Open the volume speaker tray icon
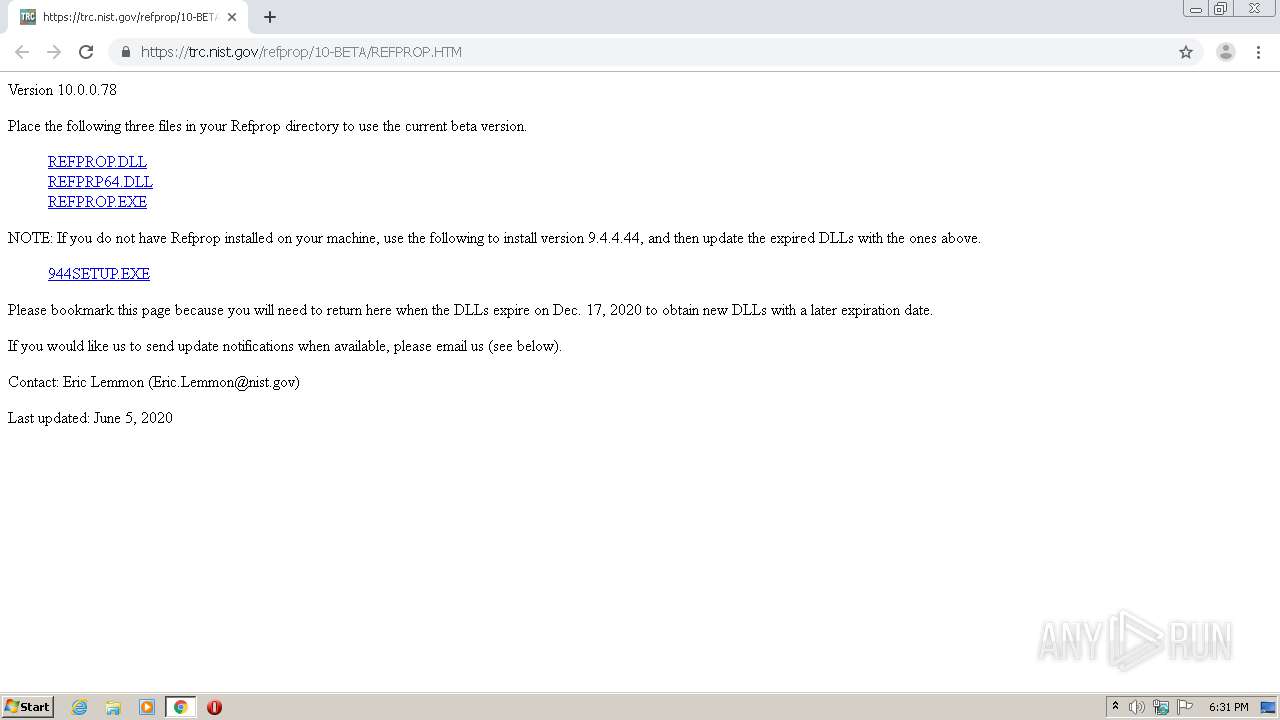Viewport: 1280px width, 720px height. coord(1137,707)
